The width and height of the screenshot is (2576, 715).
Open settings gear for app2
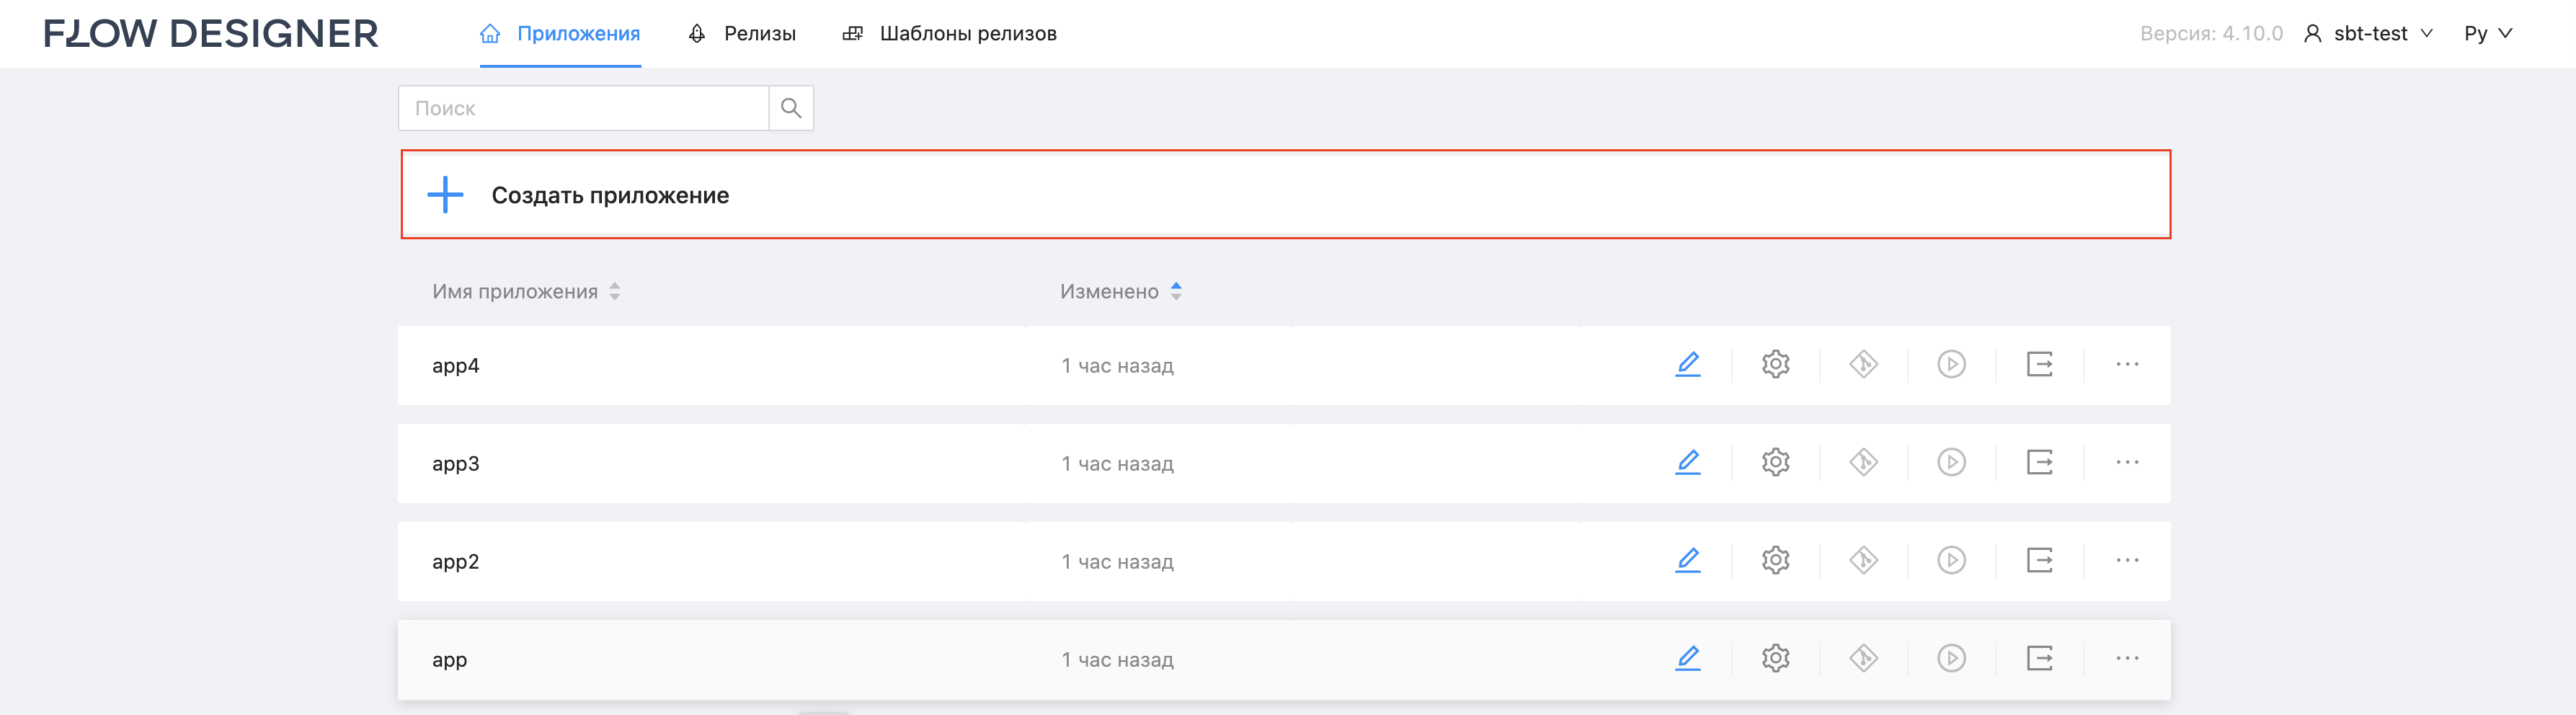pyautogui.click(x=1775, y=560)
